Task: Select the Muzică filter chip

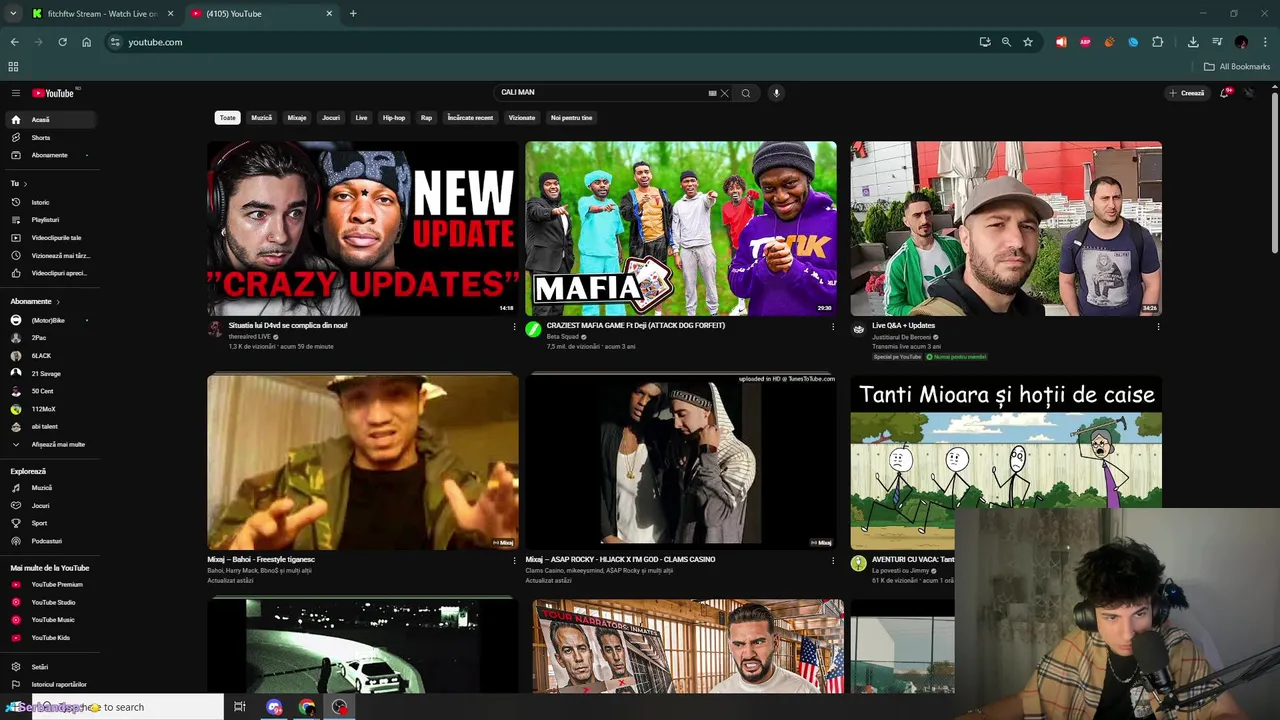Action: click(262, 118)
